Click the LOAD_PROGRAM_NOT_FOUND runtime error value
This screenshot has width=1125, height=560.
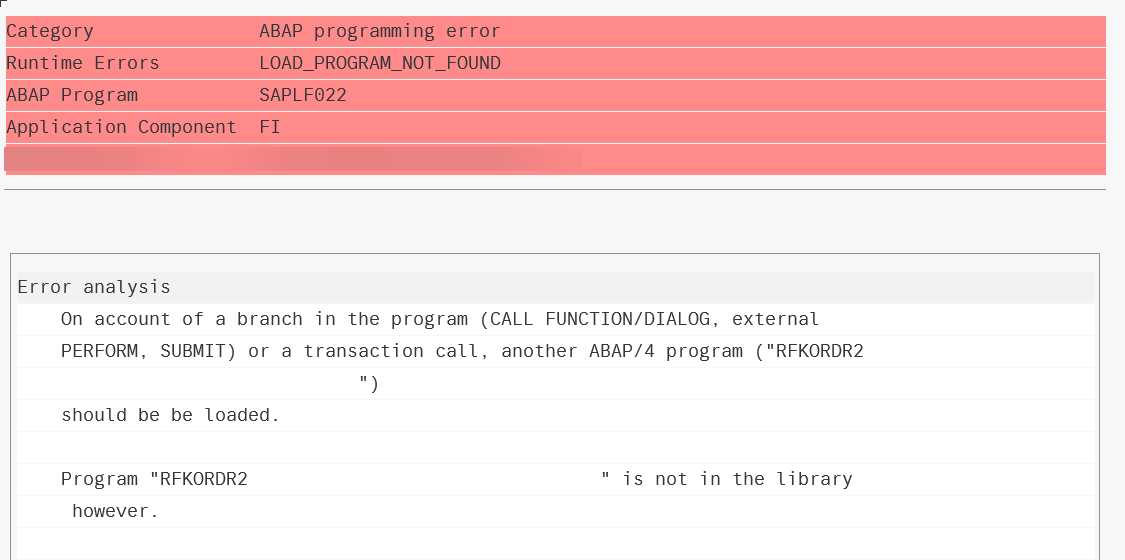380,64
